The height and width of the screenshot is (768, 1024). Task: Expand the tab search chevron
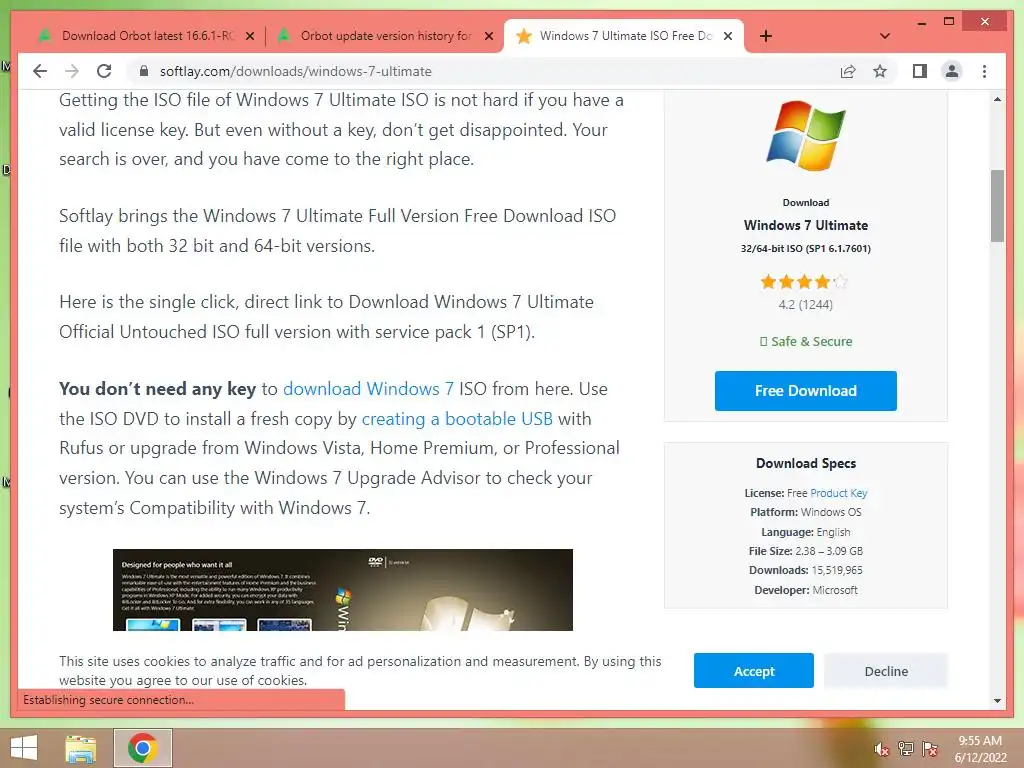pyautogui.click(x=885, y=36)
